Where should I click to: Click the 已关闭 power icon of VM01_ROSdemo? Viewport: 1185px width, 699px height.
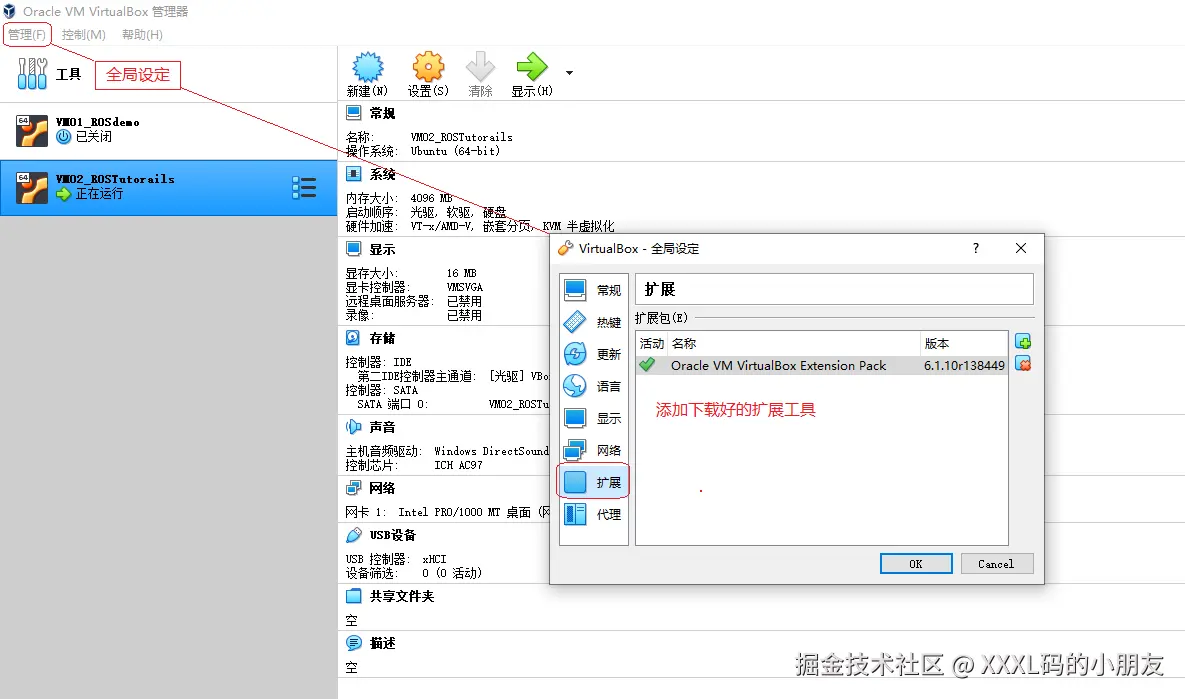point(63,137)
